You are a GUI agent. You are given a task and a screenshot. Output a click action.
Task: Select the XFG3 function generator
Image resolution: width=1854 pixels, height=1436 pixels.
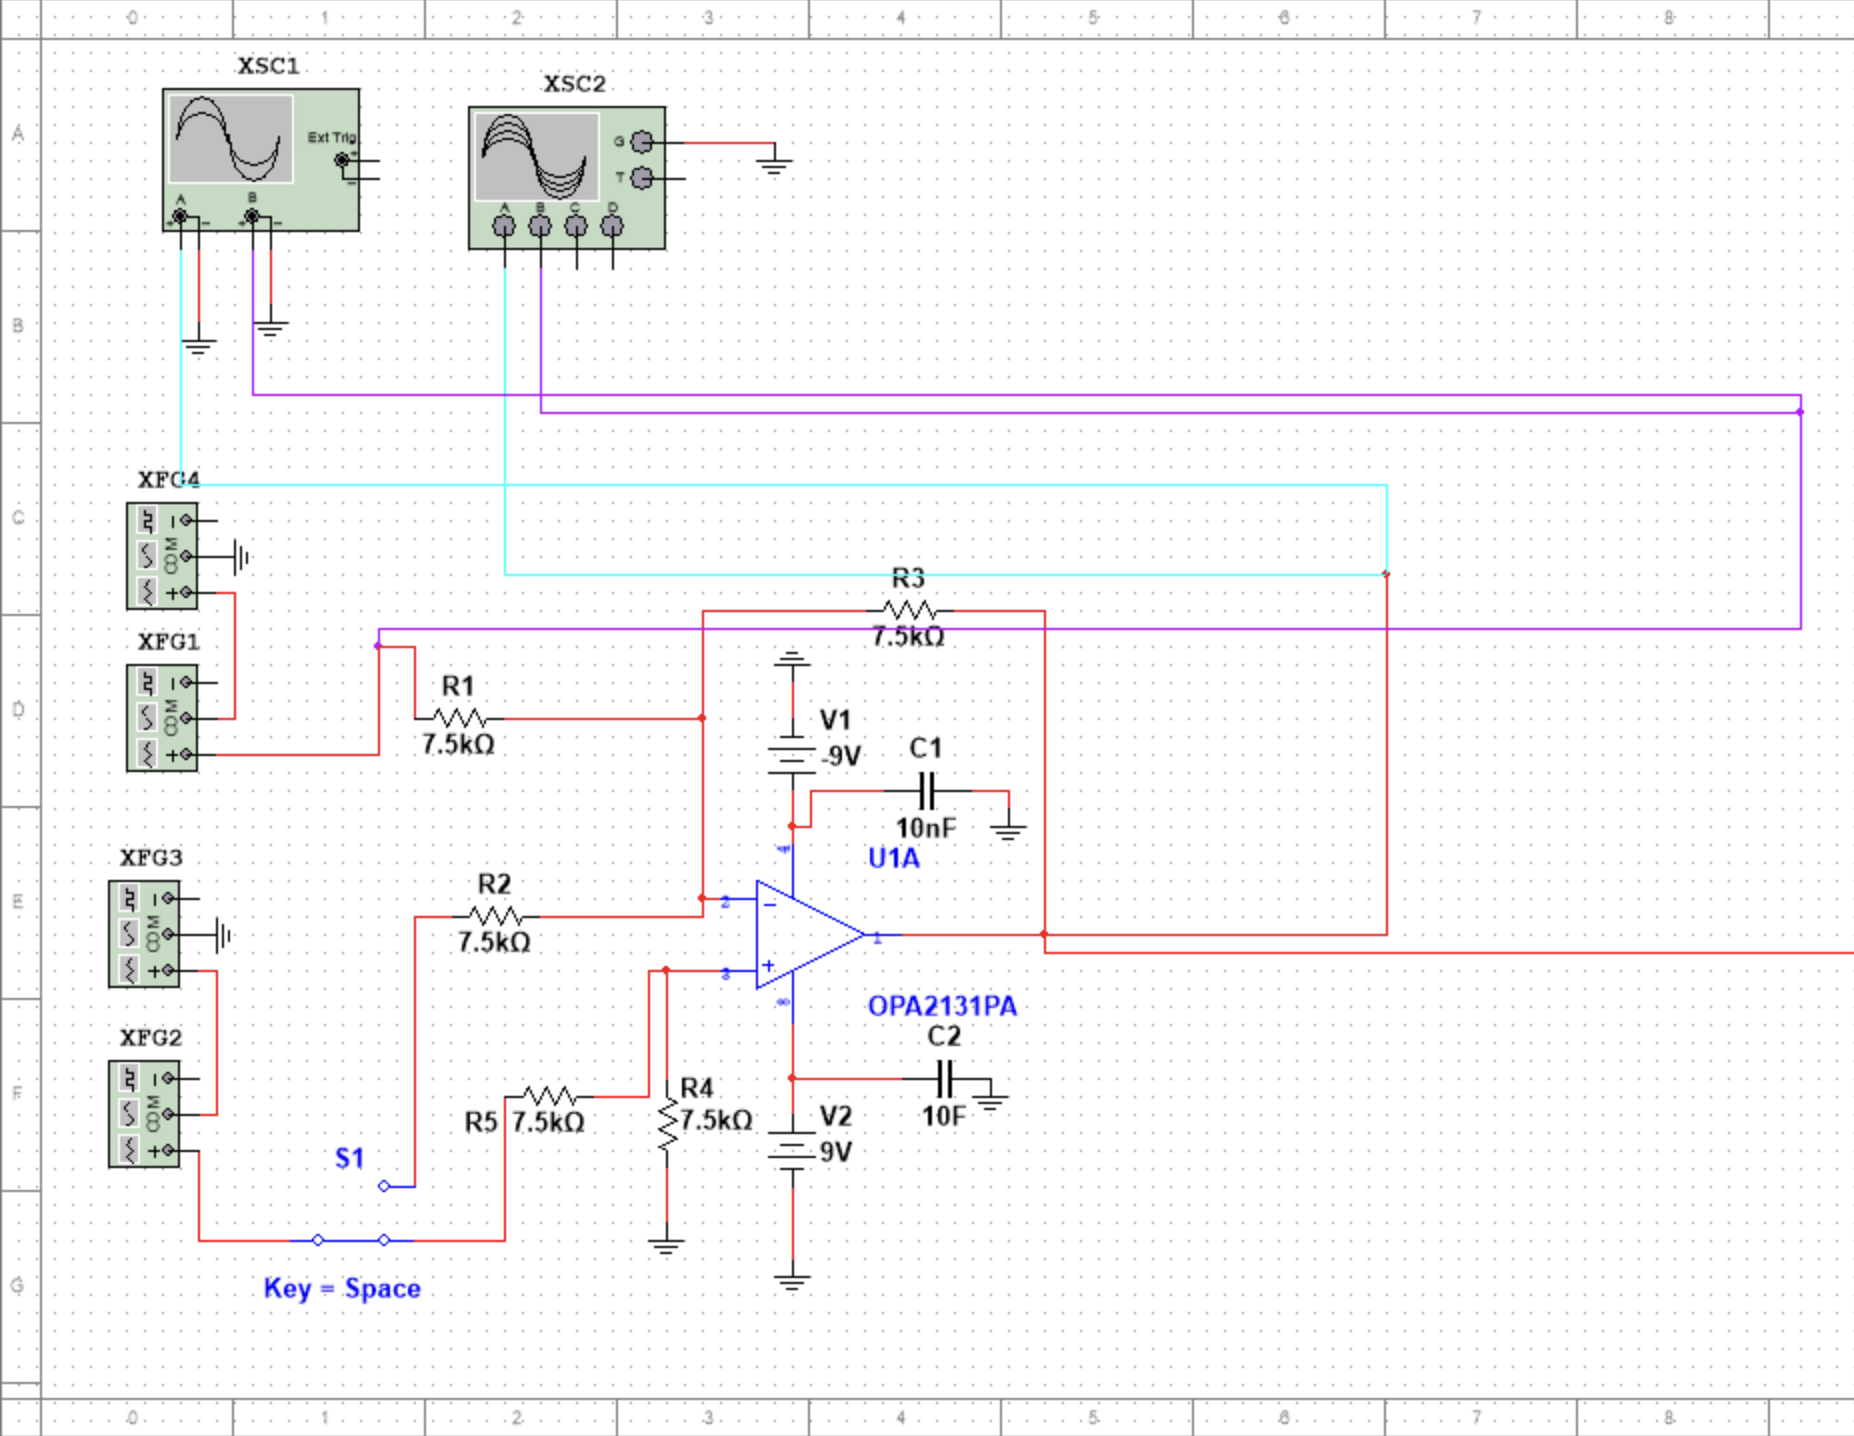pyautogui.click(x=145, y=935)
